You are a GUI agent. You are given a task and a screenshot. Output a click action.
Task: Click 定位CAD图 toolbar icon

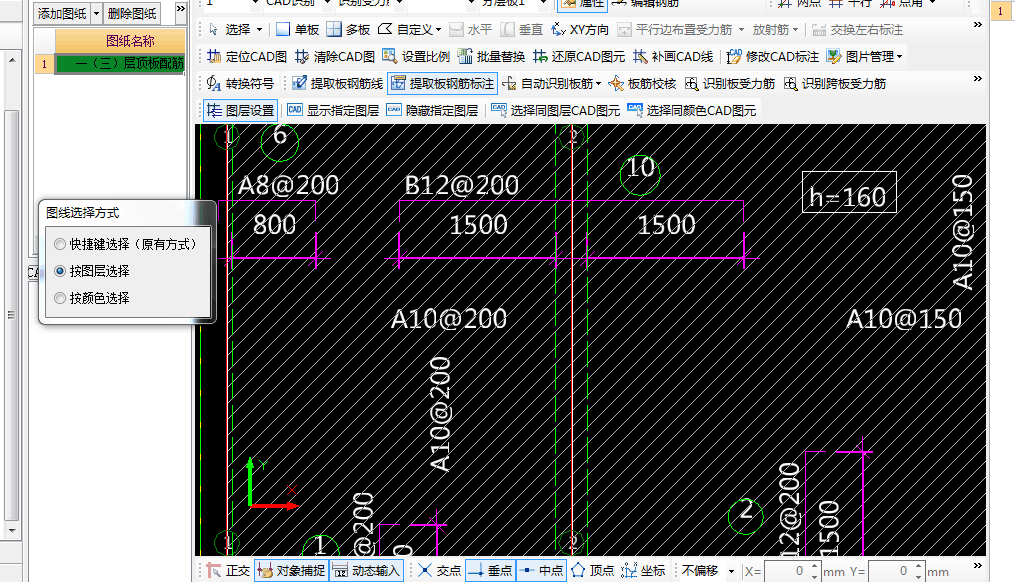[247, 57]
